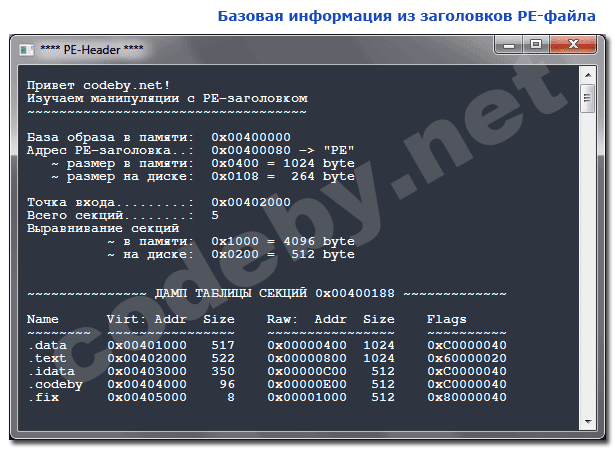Click virtual address 0x00402000 in .text row
Image resolution: width=615 pixels, height=452 pixels.
pos(147,358)
